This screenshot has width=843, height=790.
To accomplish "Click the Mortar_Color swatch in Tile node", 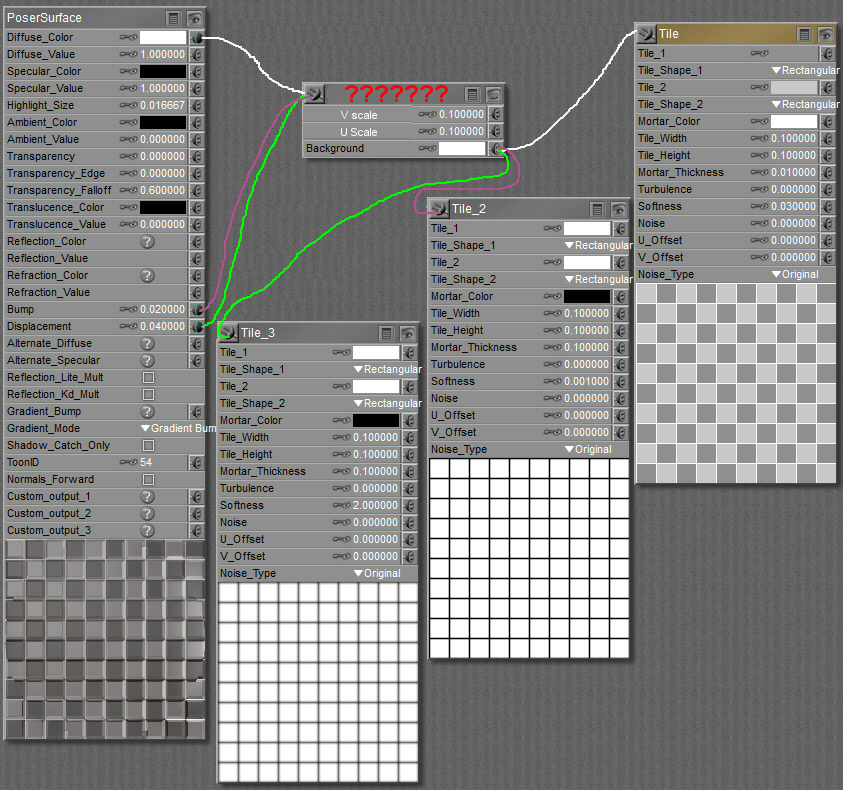I will pyautogui.click(x=794, y=122).
